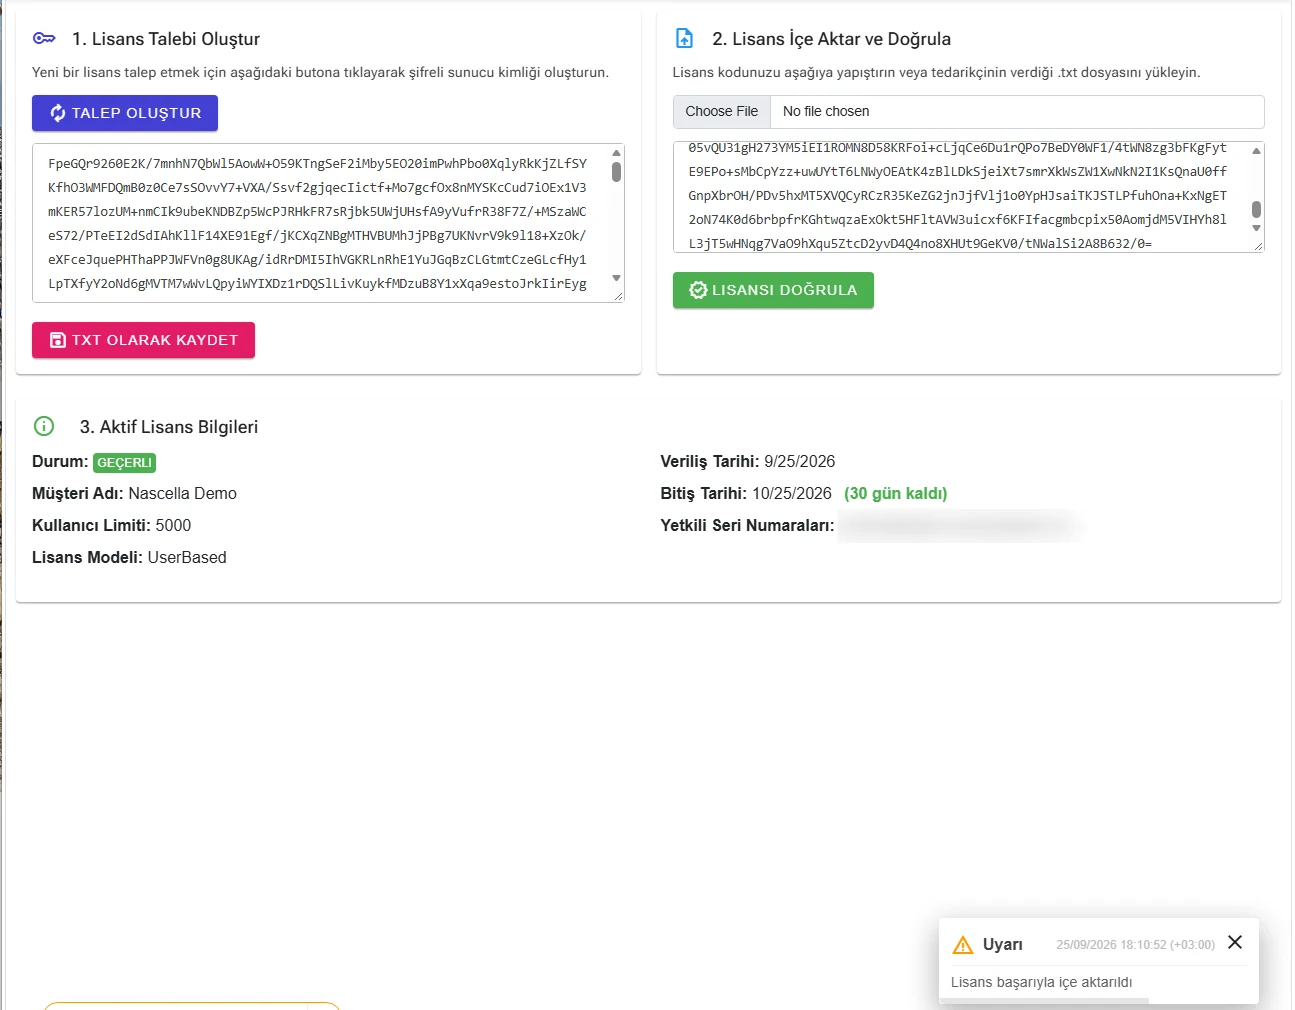Close the Uyarı notification
The height and width of the screenshot is (1010, 1295).
(1235, 942)
